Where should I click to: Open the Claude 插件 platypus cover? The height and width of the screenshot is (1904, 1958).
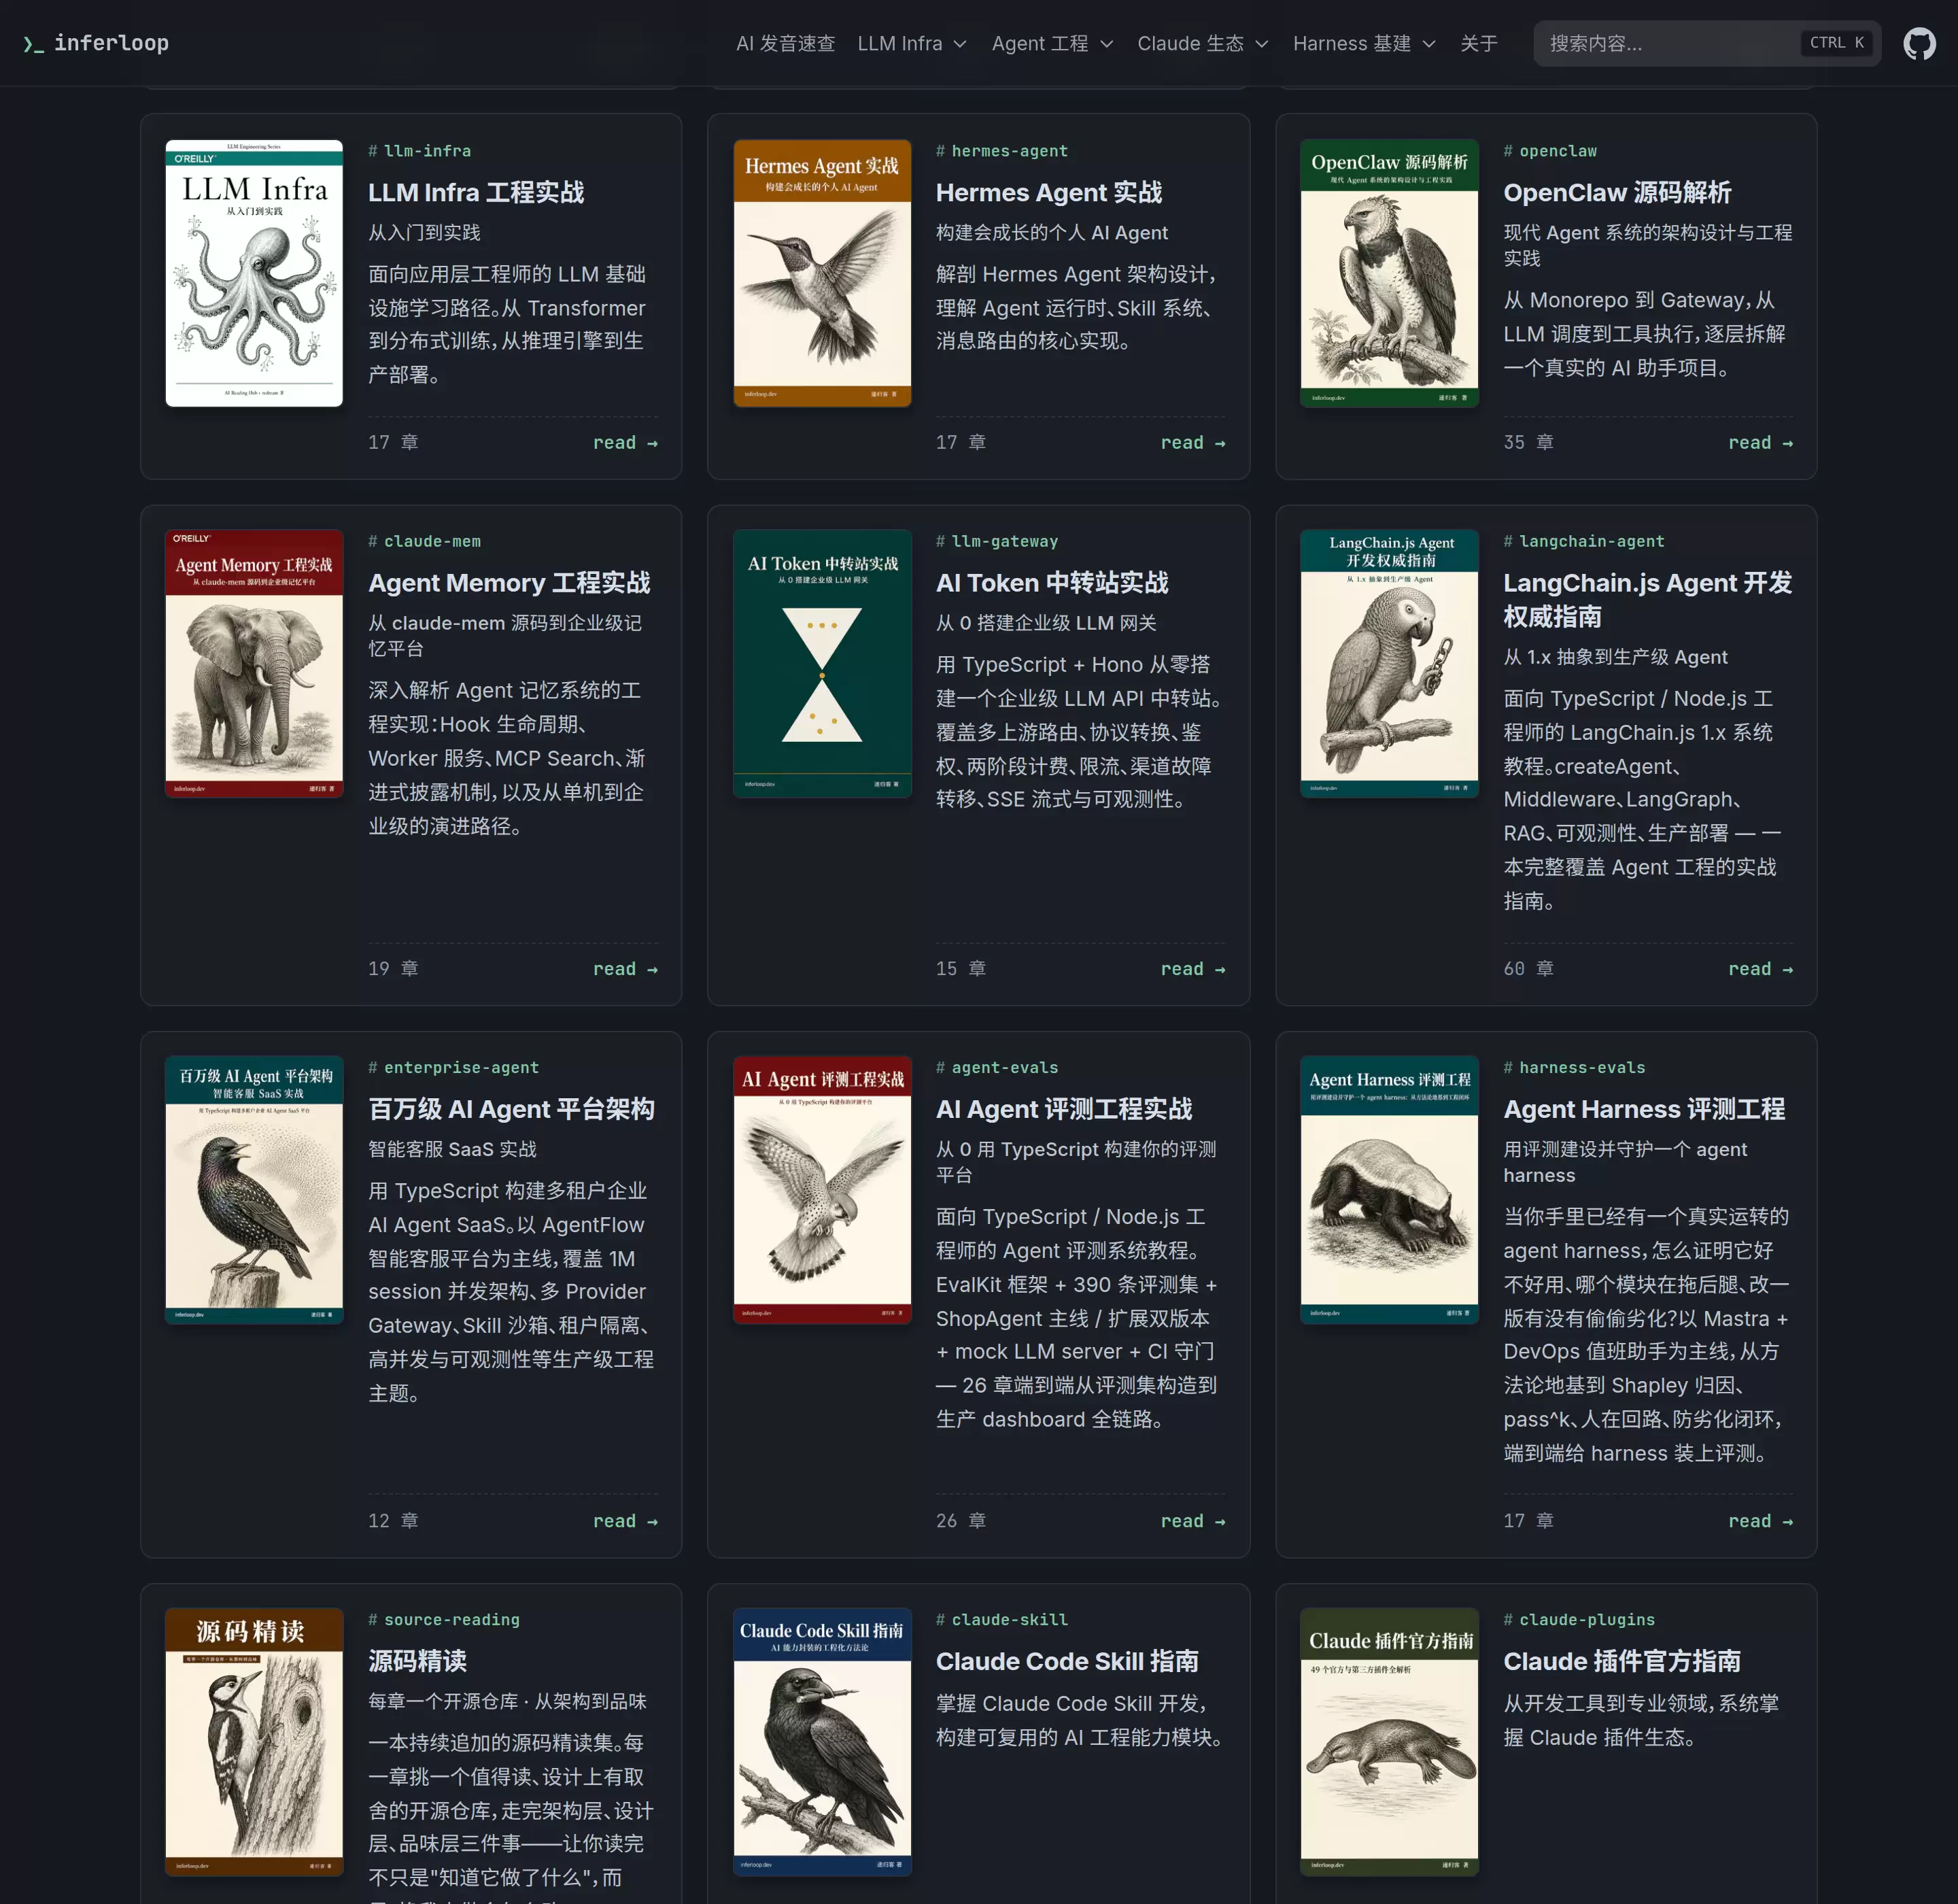1389,1742
